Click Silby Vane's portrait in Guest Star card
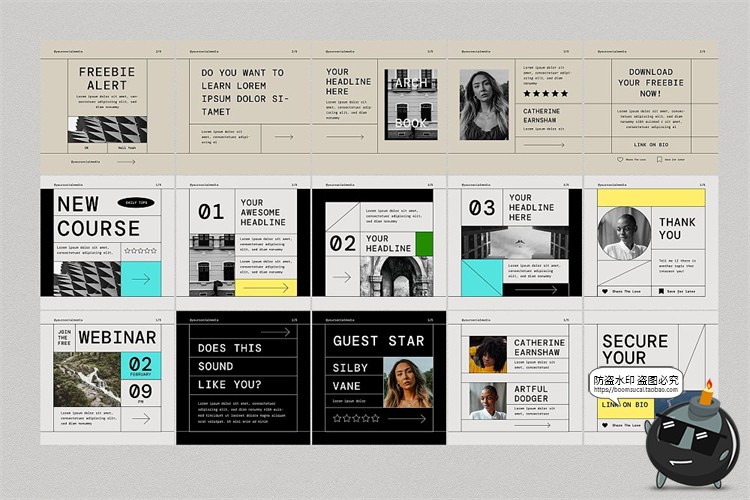Viewport: 750px width, 500px height. 407,381
